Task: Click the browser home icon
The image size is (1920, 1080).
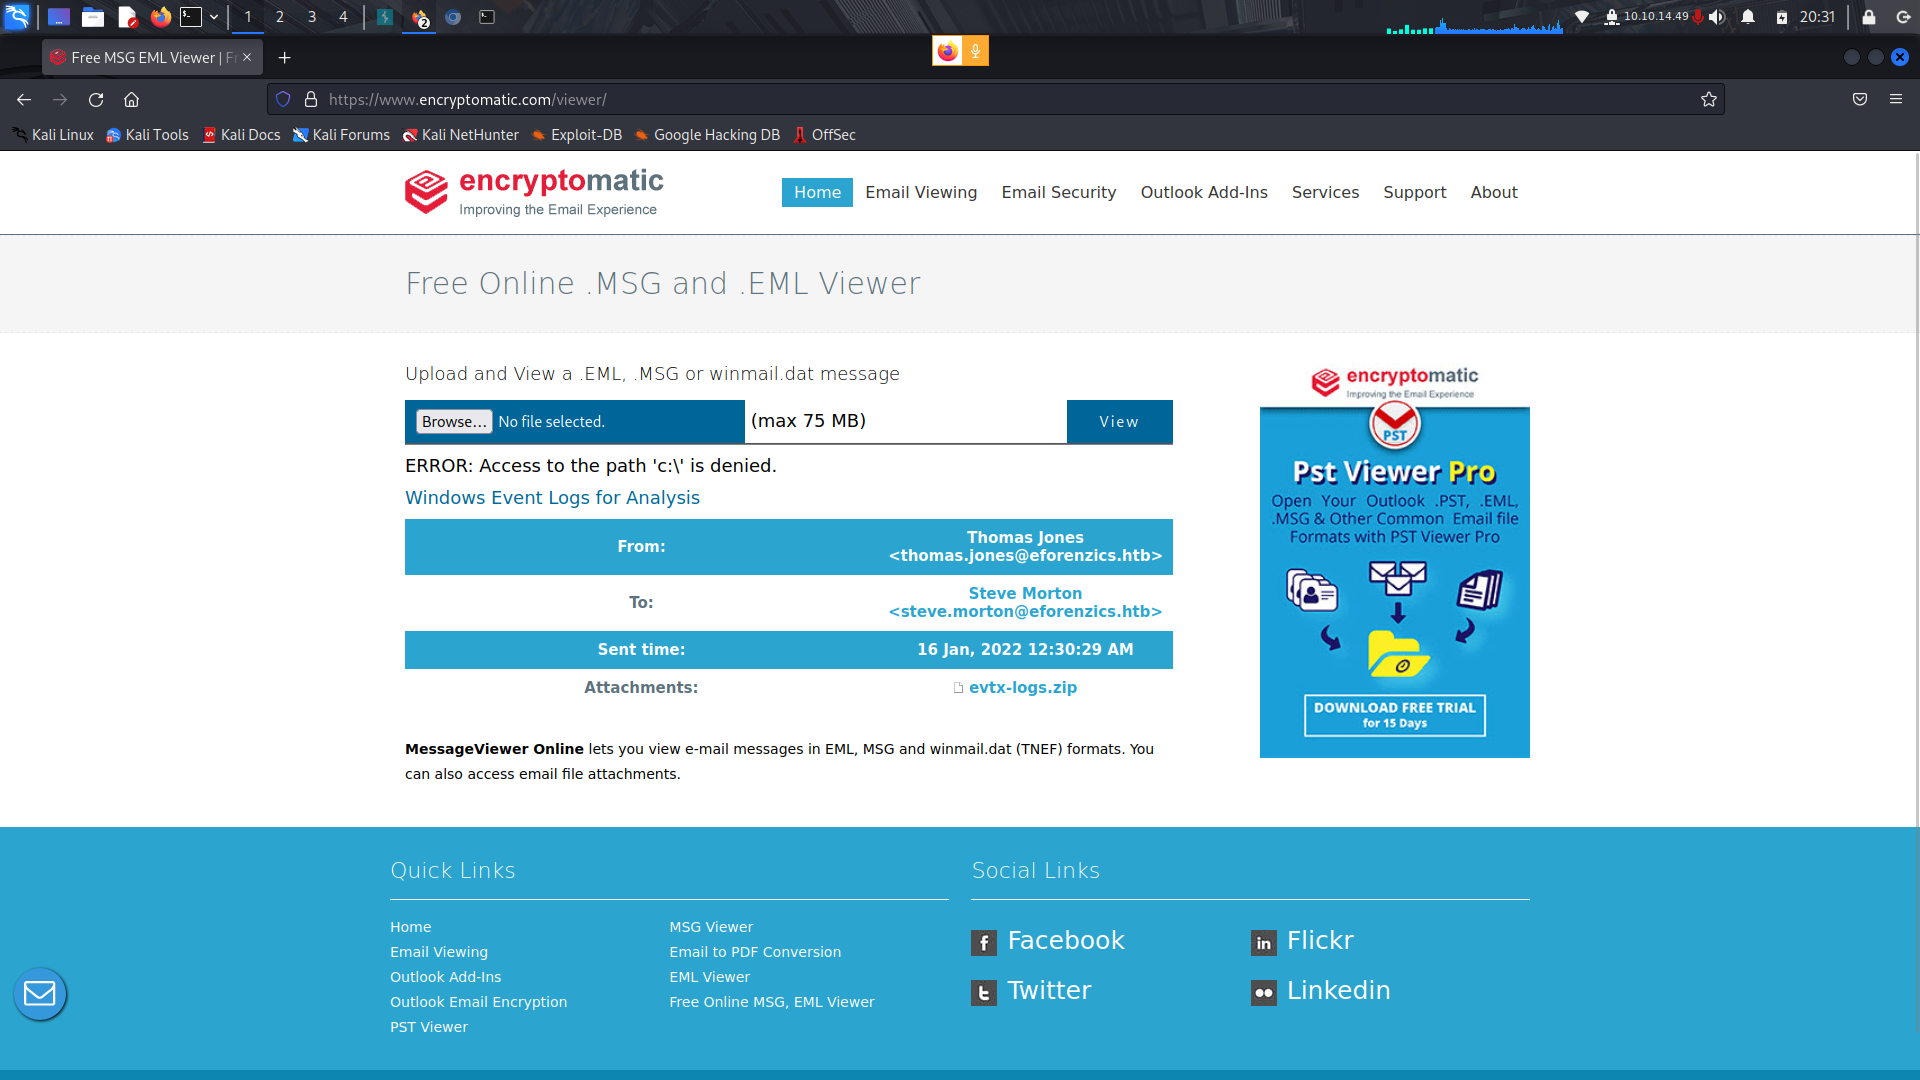Action: point(131,100)
